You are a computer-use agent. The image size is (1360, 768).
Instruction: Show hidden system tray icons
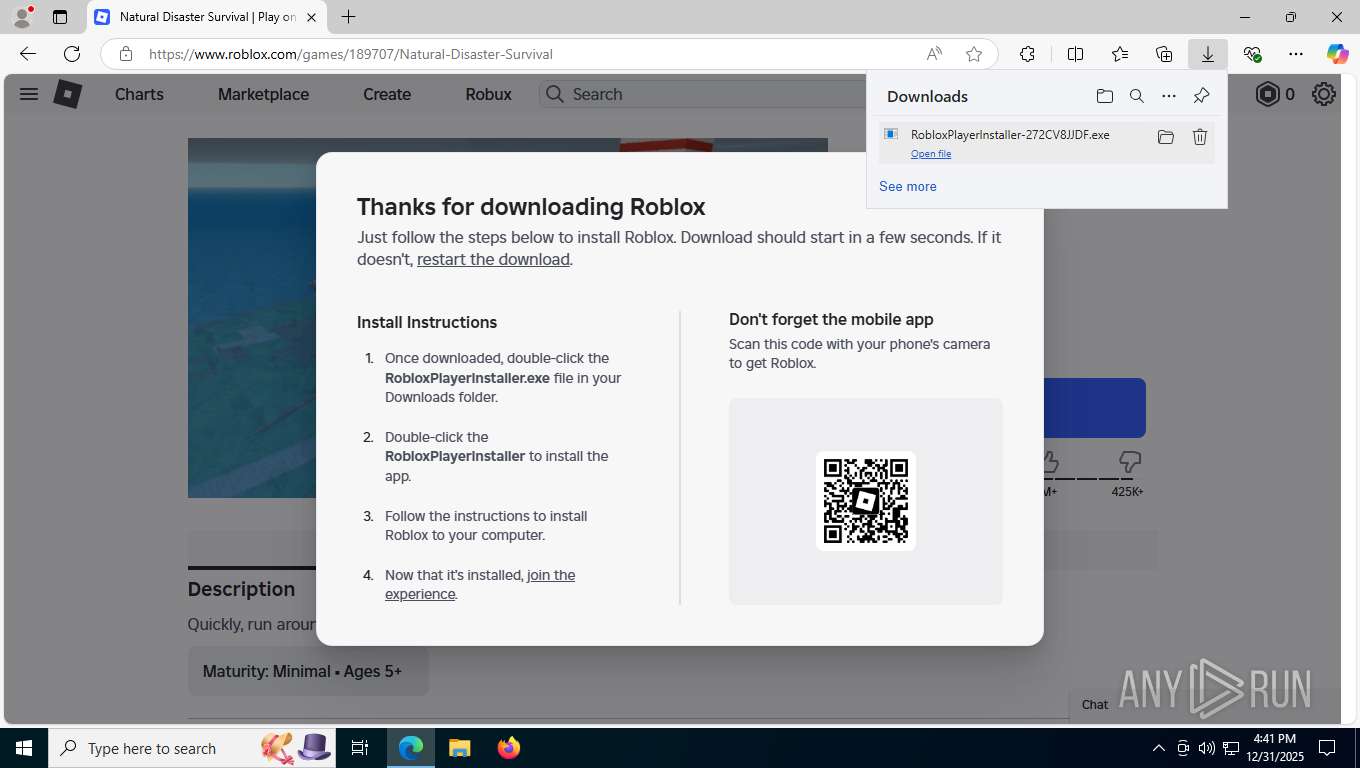[1159, 748]
